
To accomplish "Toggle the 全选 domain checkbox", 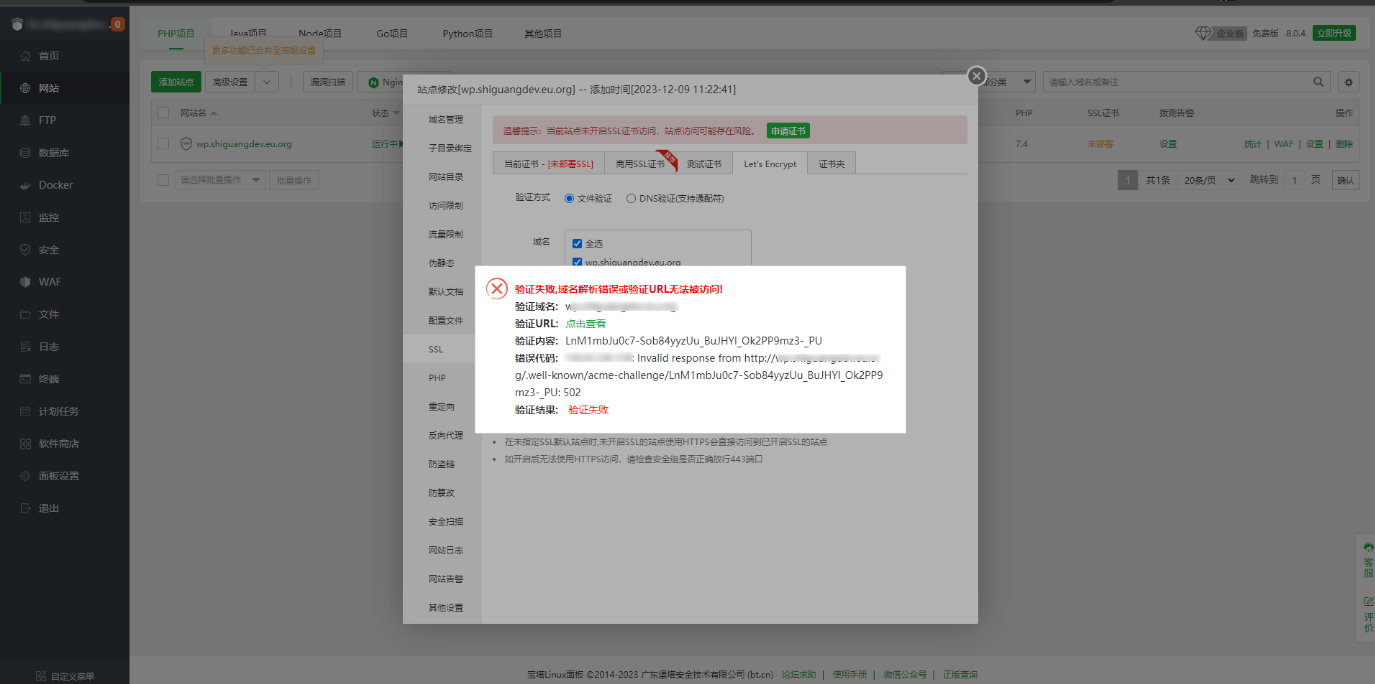I will click(577, 243).
